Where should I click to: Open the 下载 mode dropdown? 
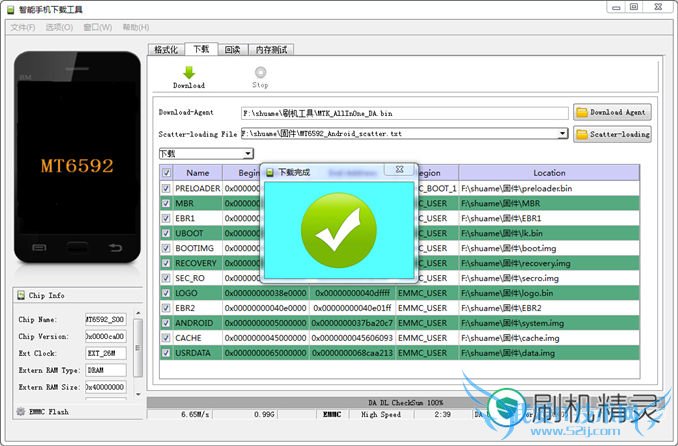pos(248,154)
